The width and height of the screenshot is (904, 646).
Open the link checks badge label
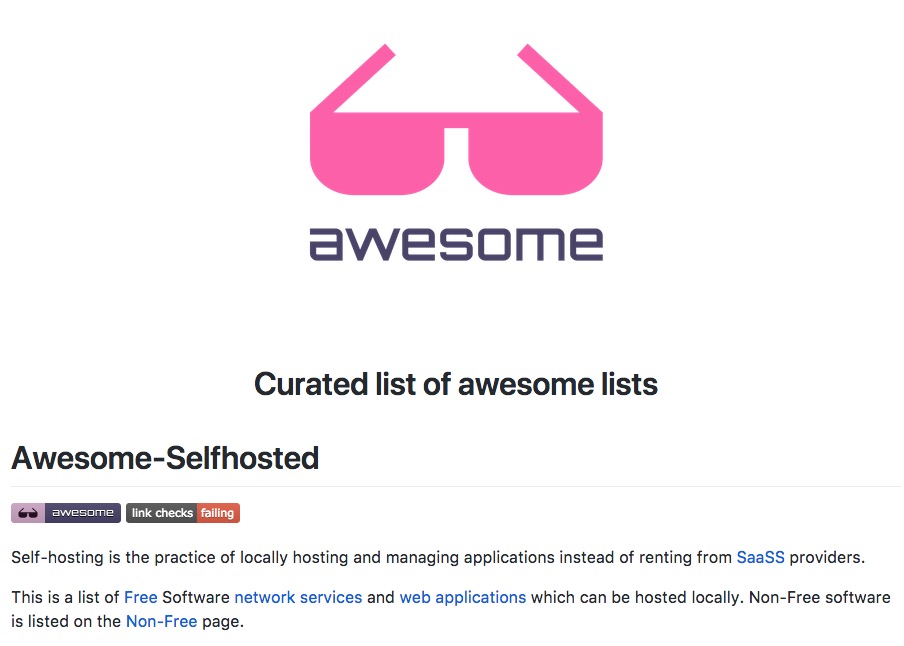pyautogui.click(x=162, y=513)
